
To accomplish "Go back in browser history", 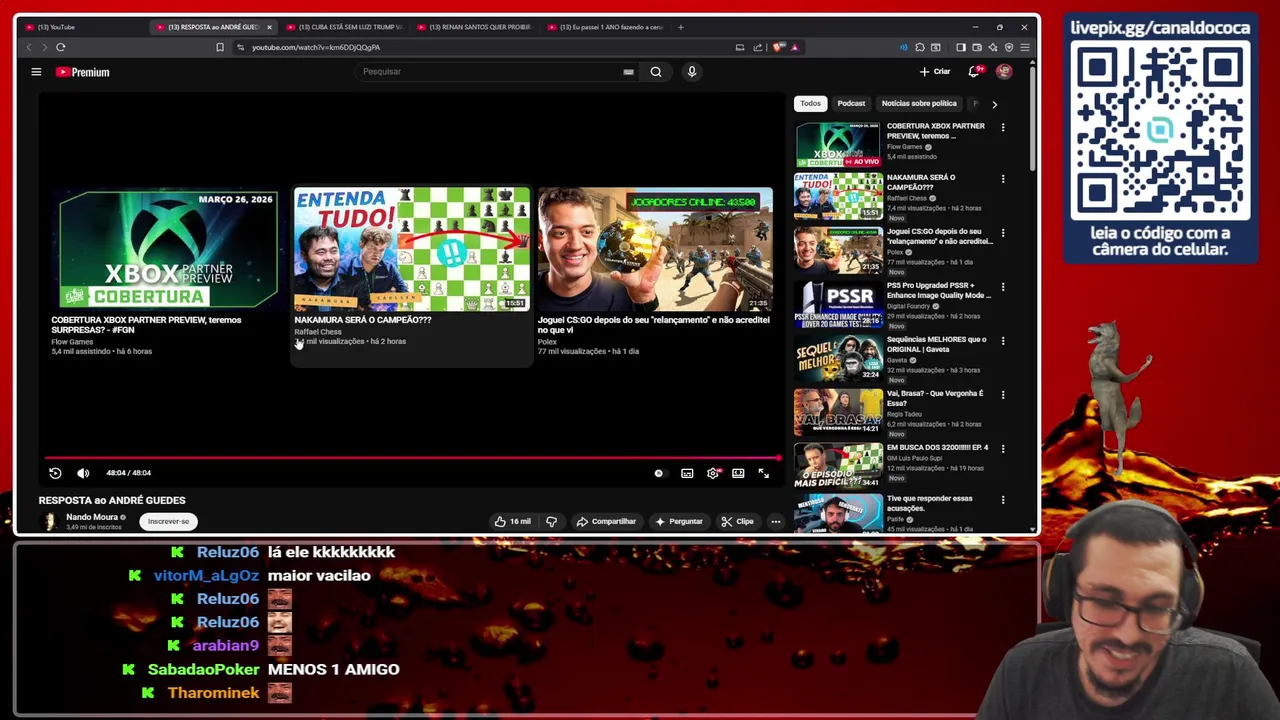I will 28,47.
